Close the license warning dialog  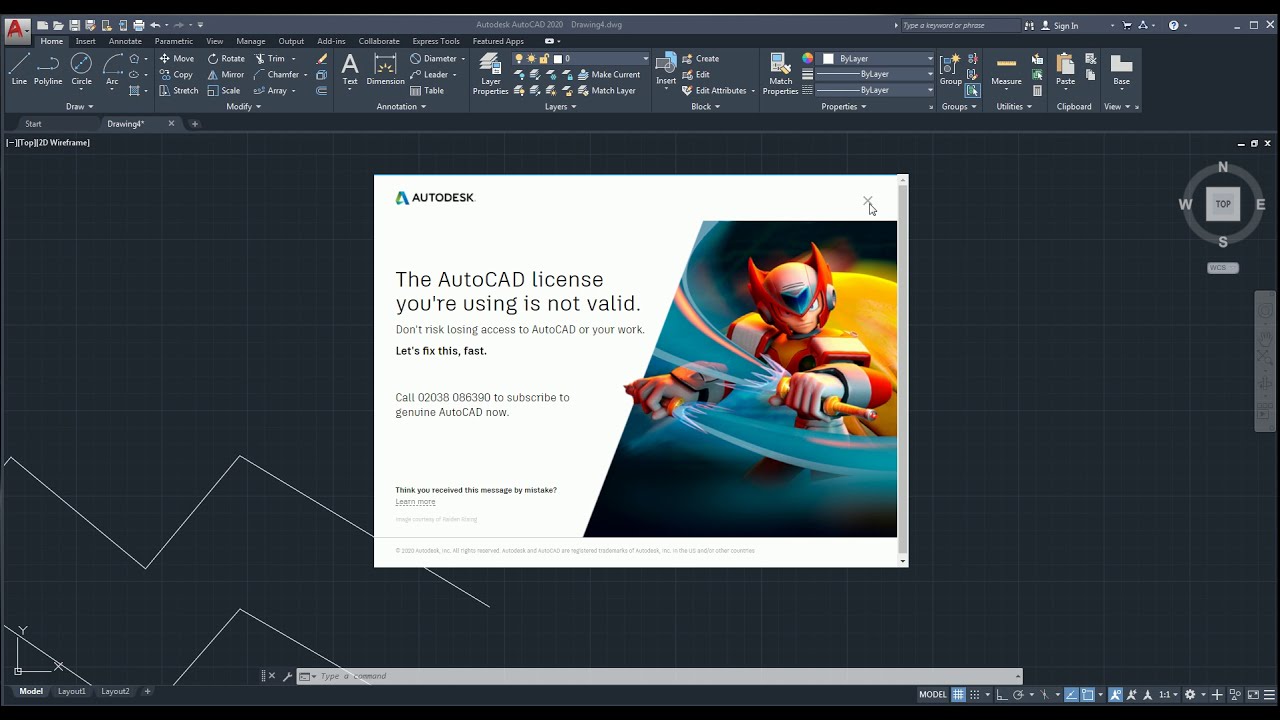point(868,201)
